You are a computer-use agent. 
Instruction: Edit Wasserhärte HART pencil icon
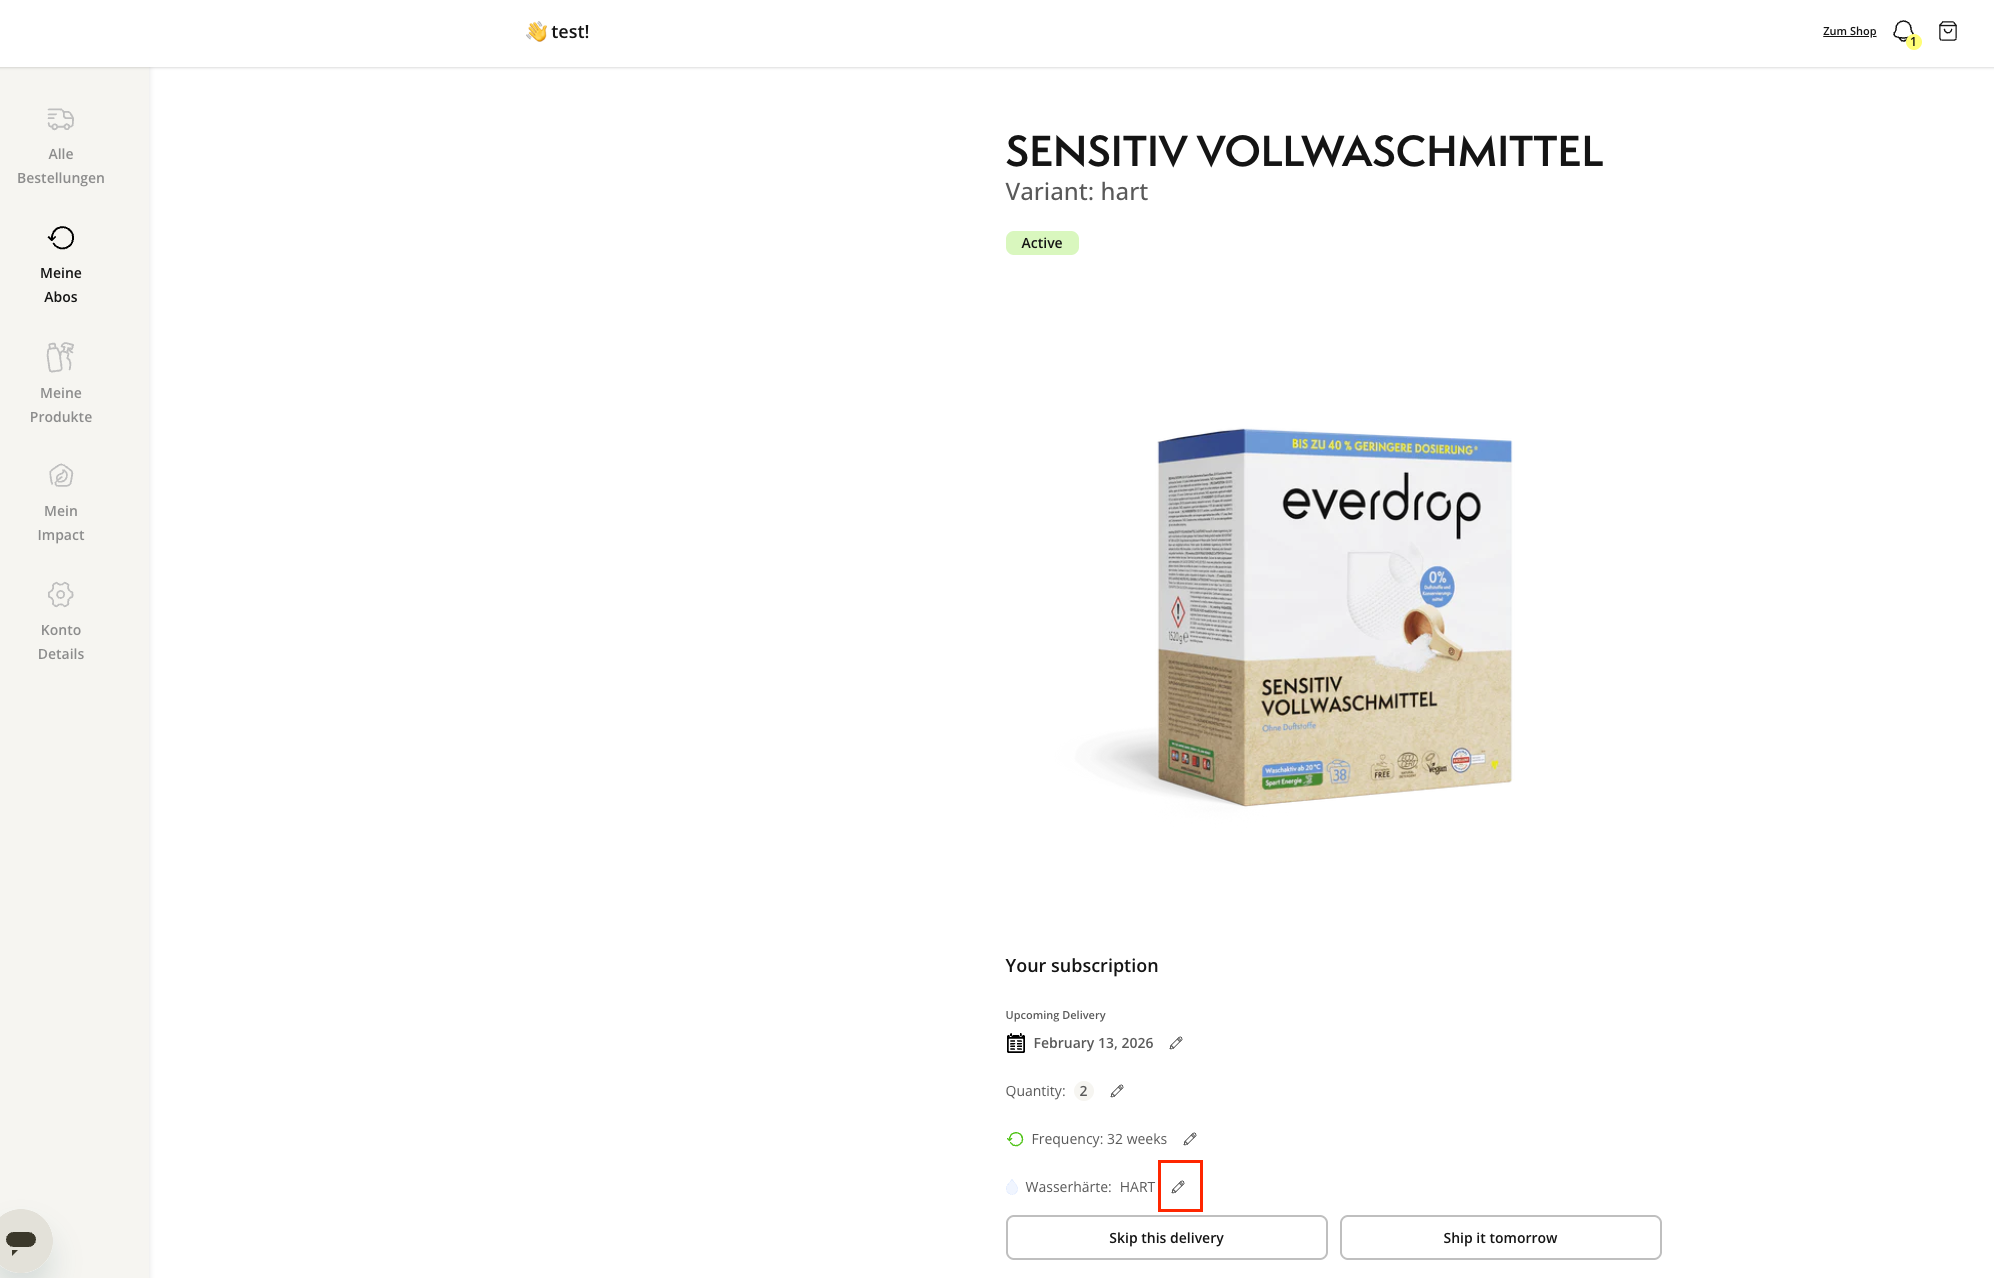(1179, 1187)
